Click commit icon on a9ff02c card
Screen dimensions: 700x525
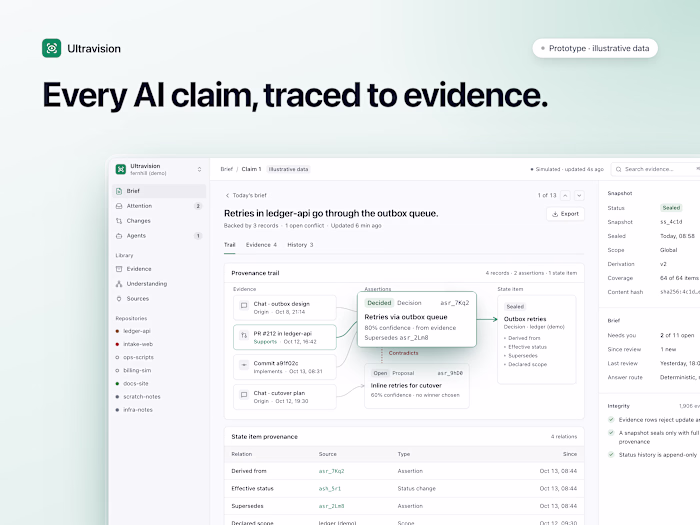pyautogui.click(x=244, y=365)
